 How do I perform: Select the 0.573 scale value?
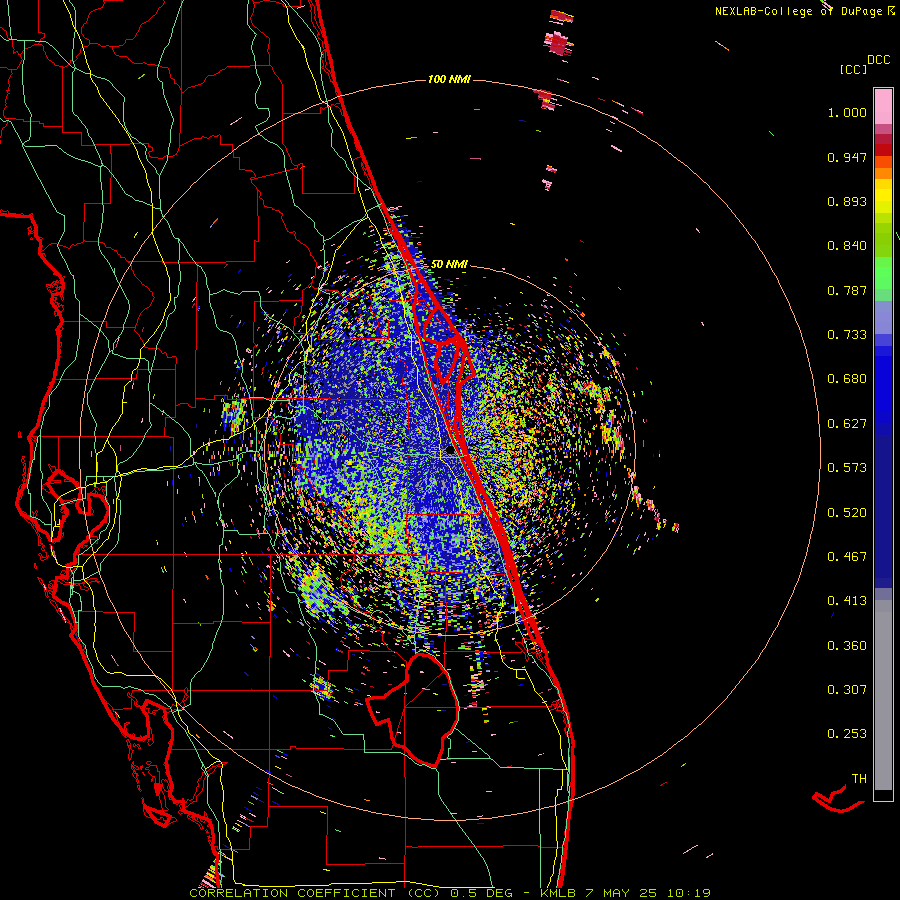847,468
